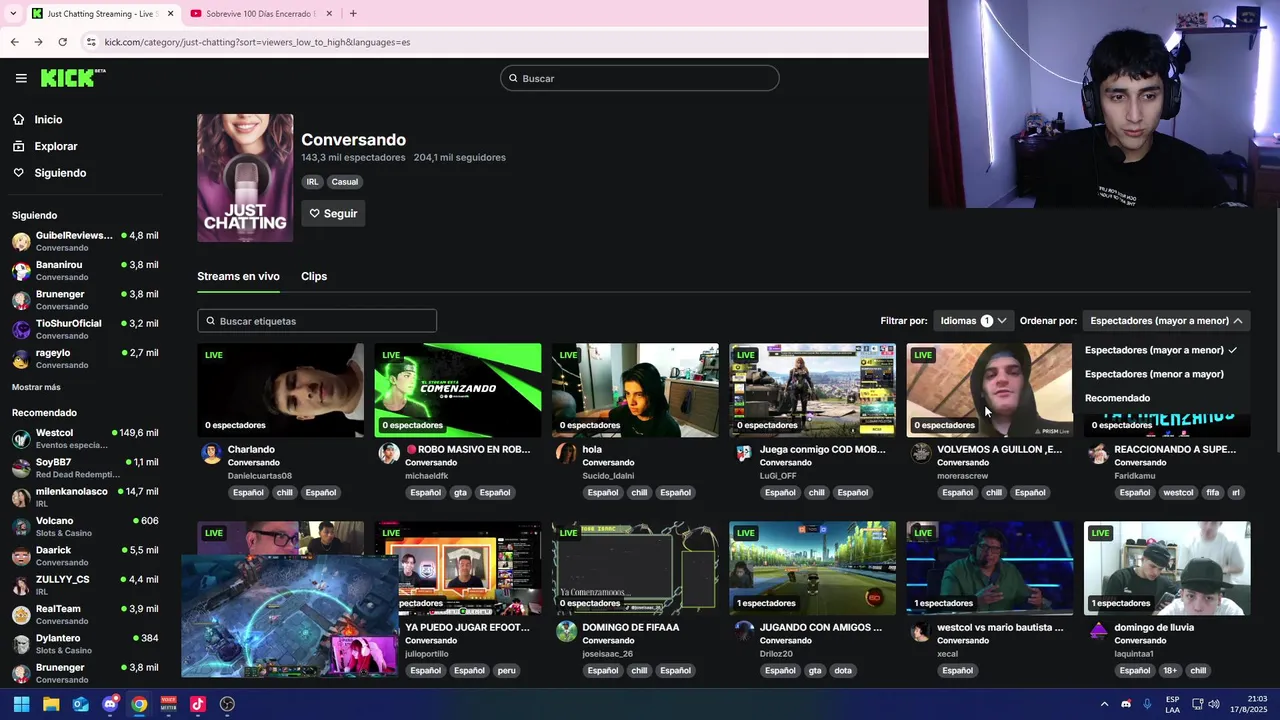Open a new browser tab
Viewport: 1280px width, 720px height.
coord(353,13)
